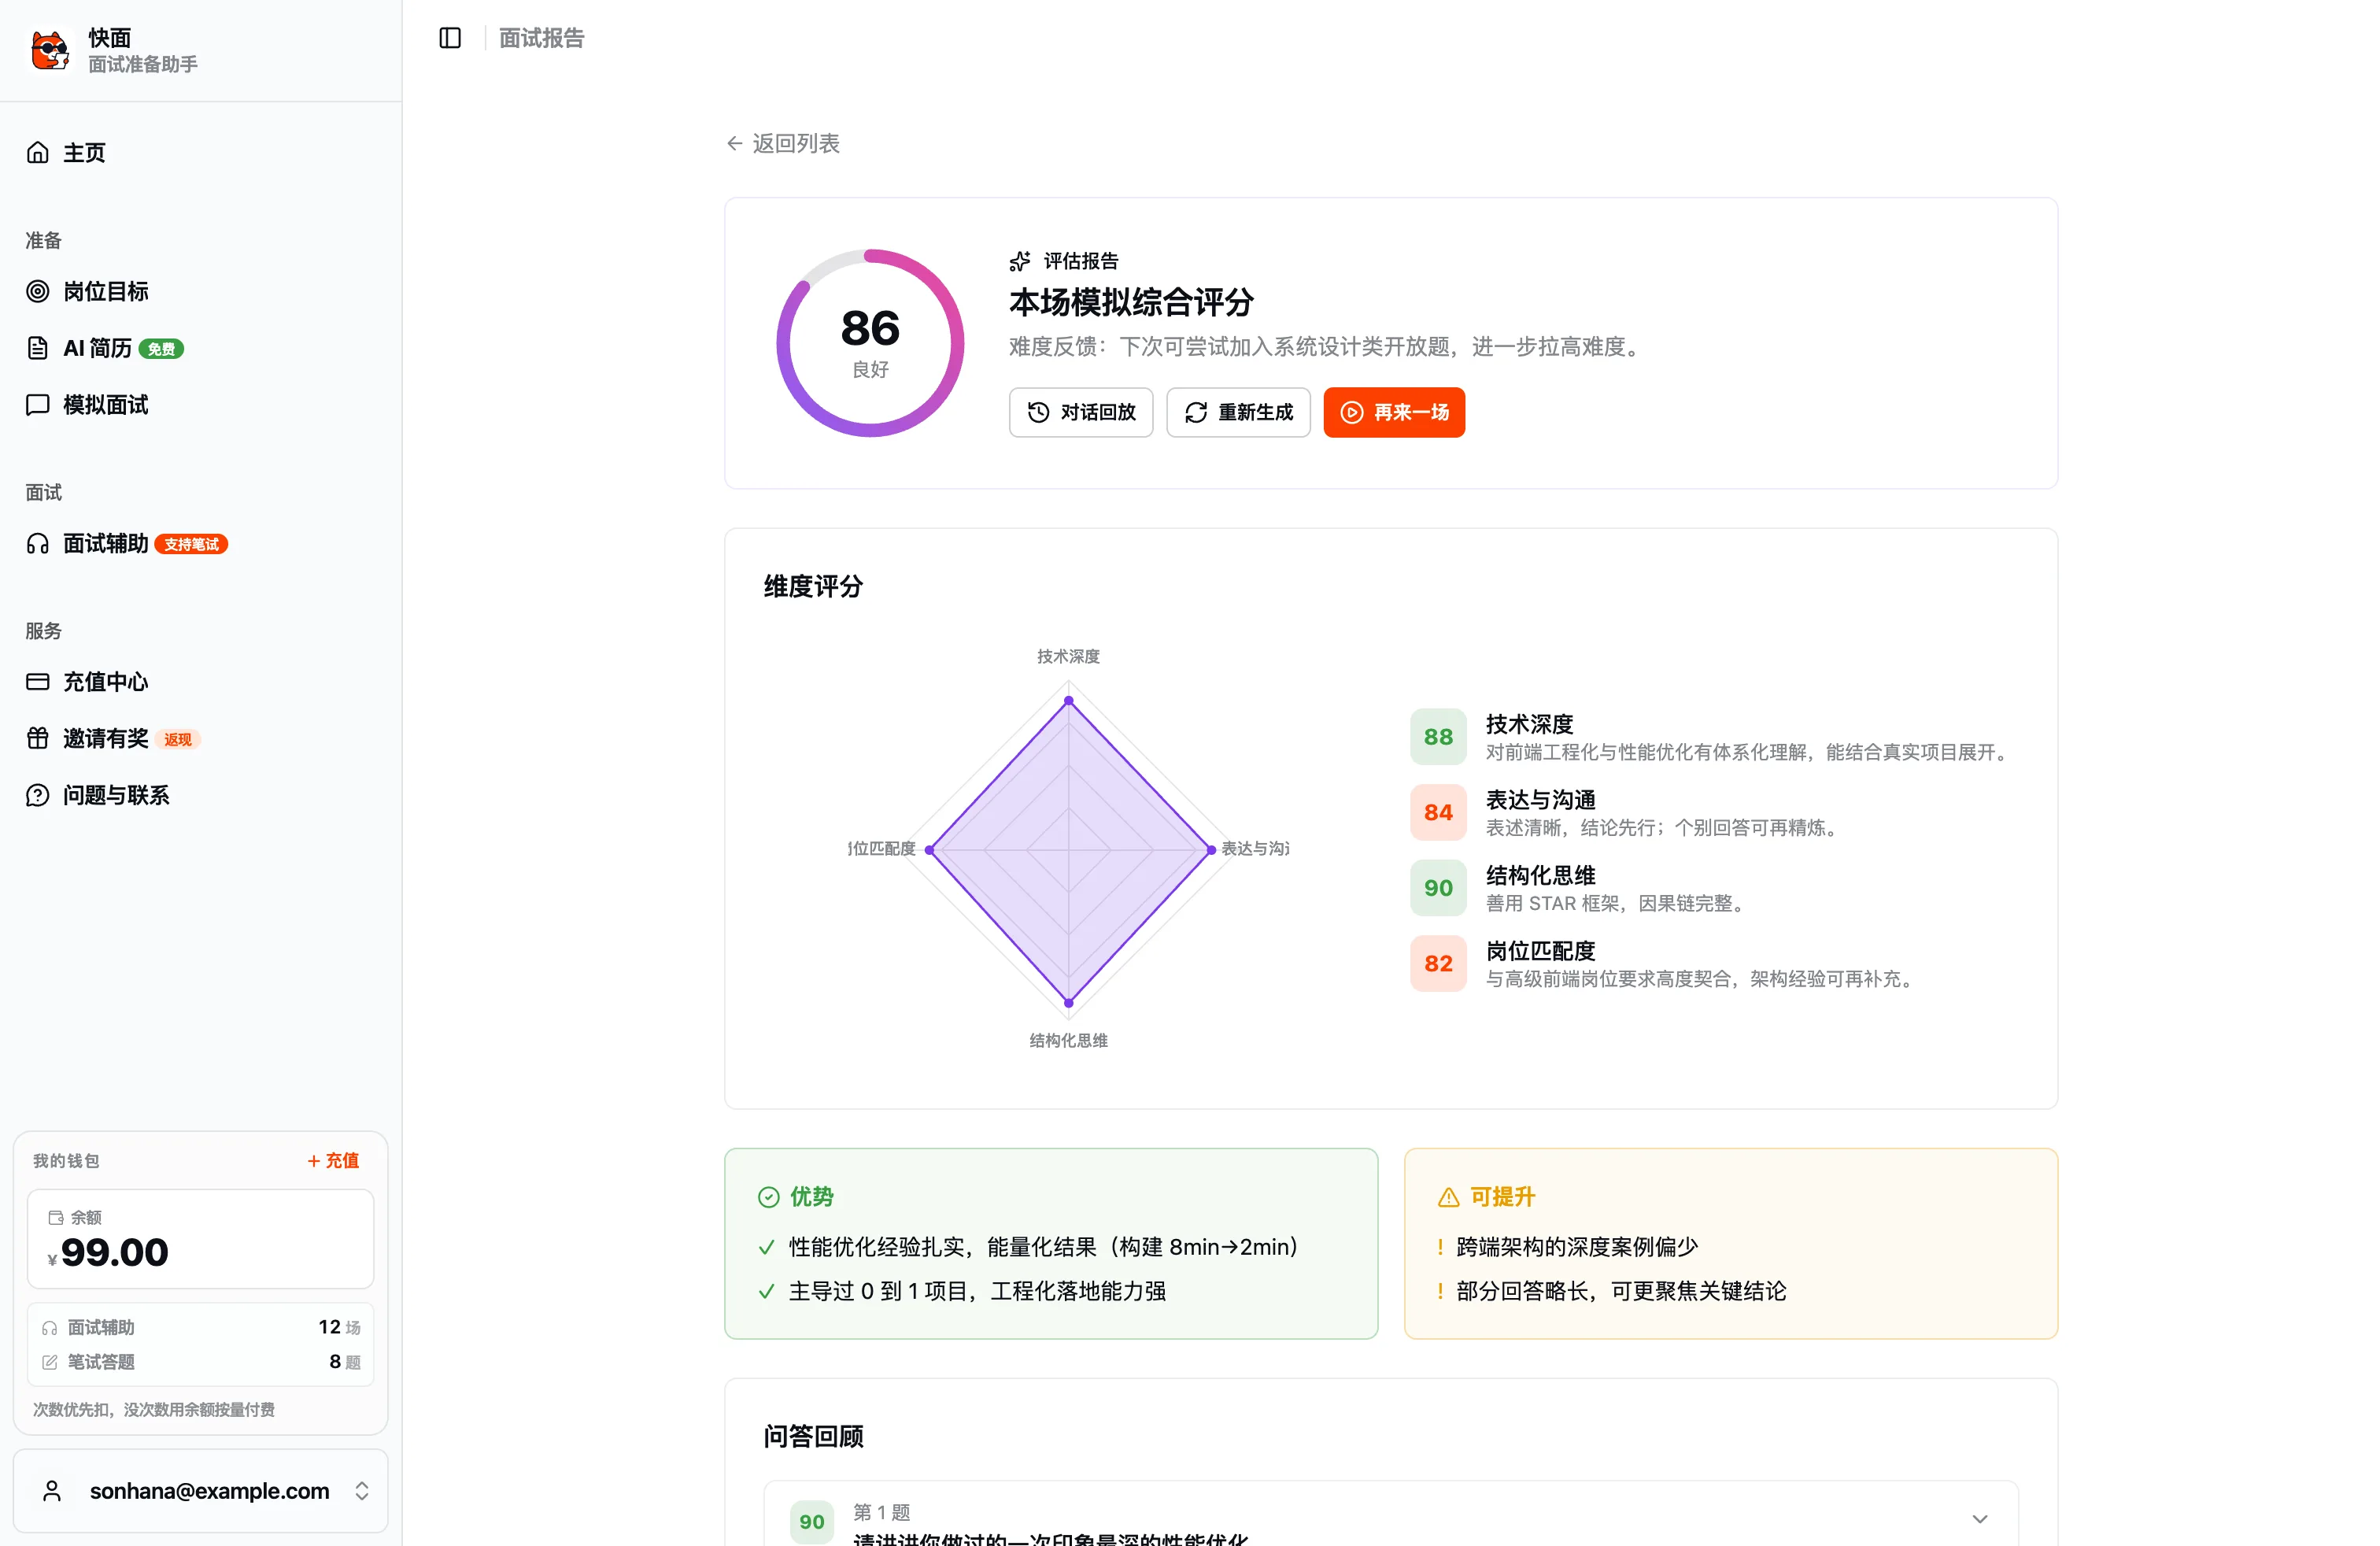Click the 重新生成 button
This screenshot has height=1546, width=2380.
coord(1238,412)
